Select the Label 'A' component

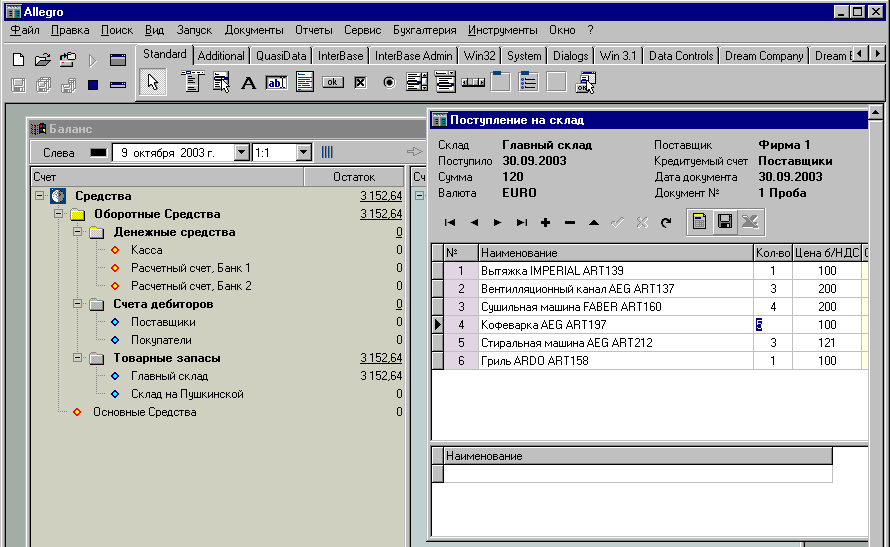[248, 83]
